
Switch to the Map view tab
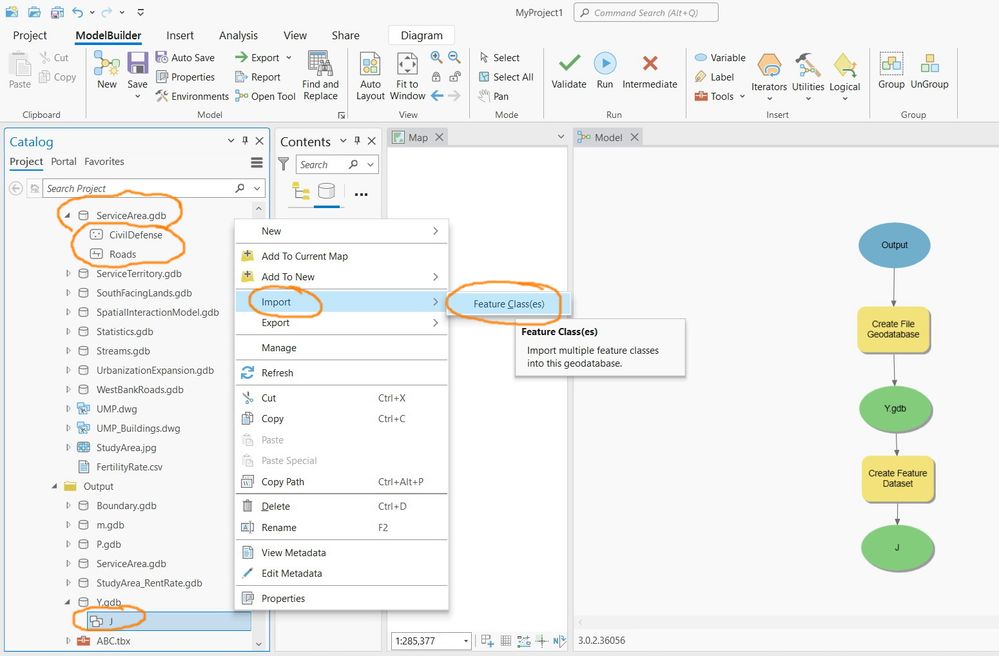tap(417, 138)
